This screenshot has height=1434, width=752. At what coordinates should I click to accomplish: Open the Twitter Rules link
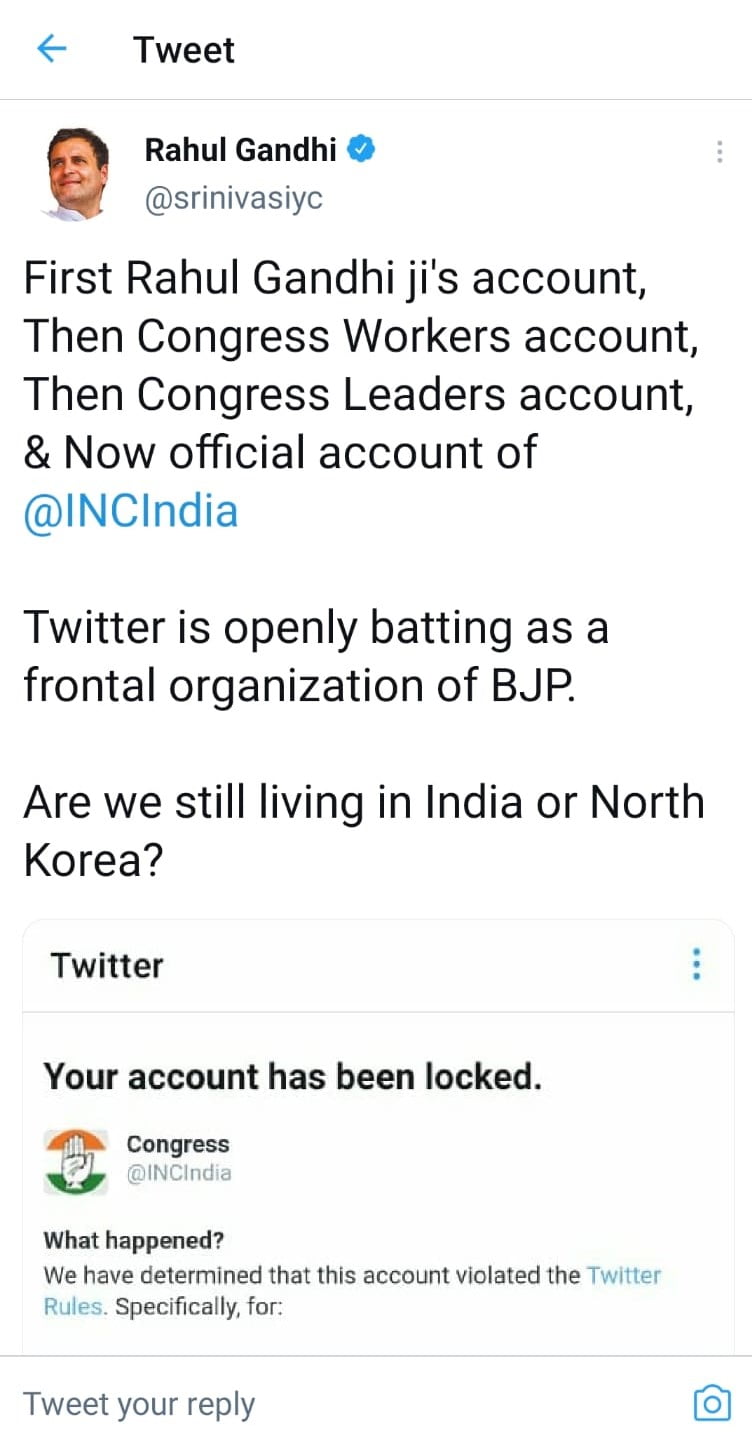click(x=623, y=1275)
